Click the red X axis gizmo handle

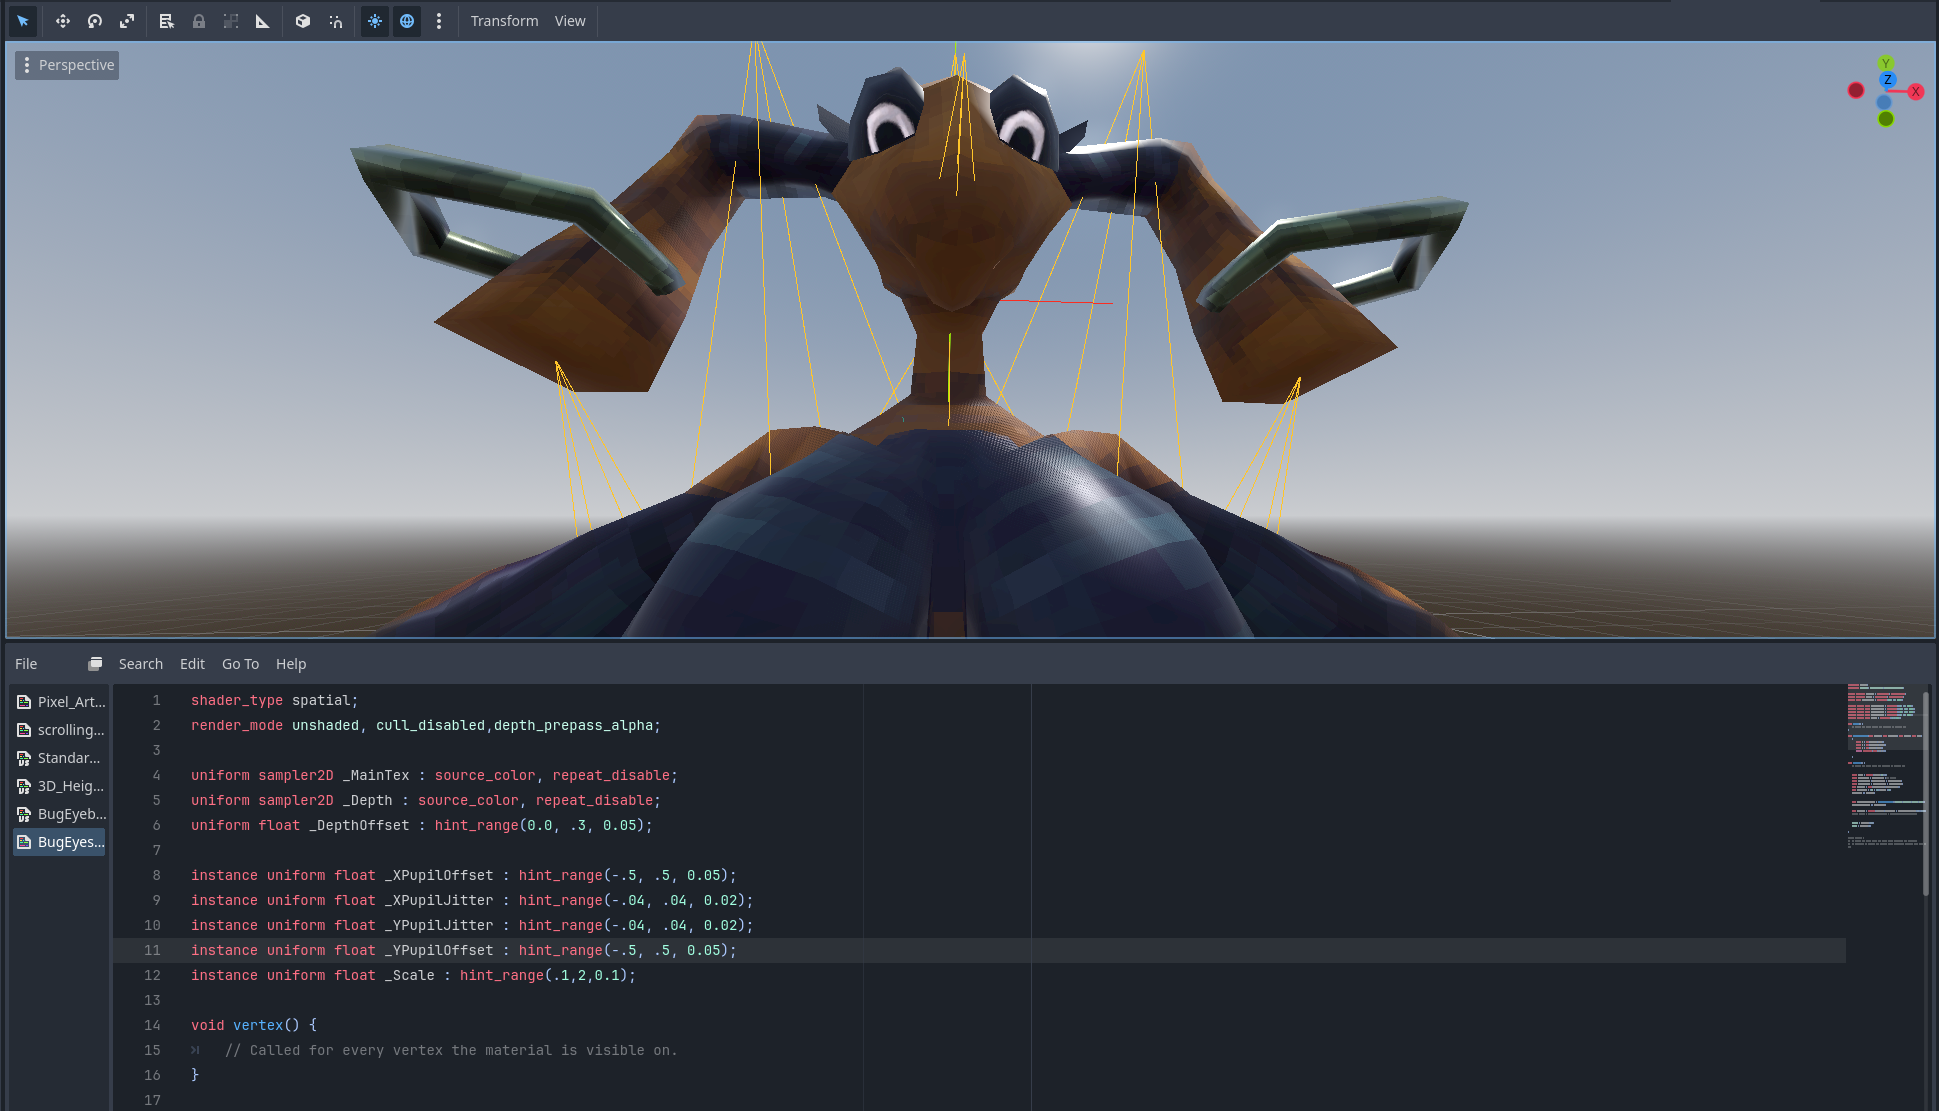pyautogui.click(x=1915, y=92)
